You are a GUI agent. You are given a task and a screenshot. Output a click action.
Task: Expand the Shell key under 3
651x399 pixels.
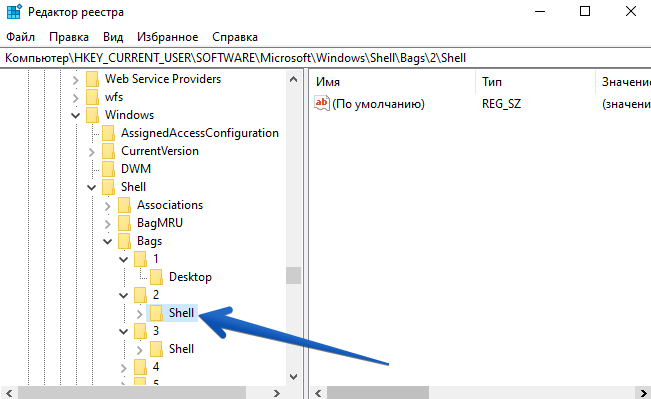(x=140, y=350)
